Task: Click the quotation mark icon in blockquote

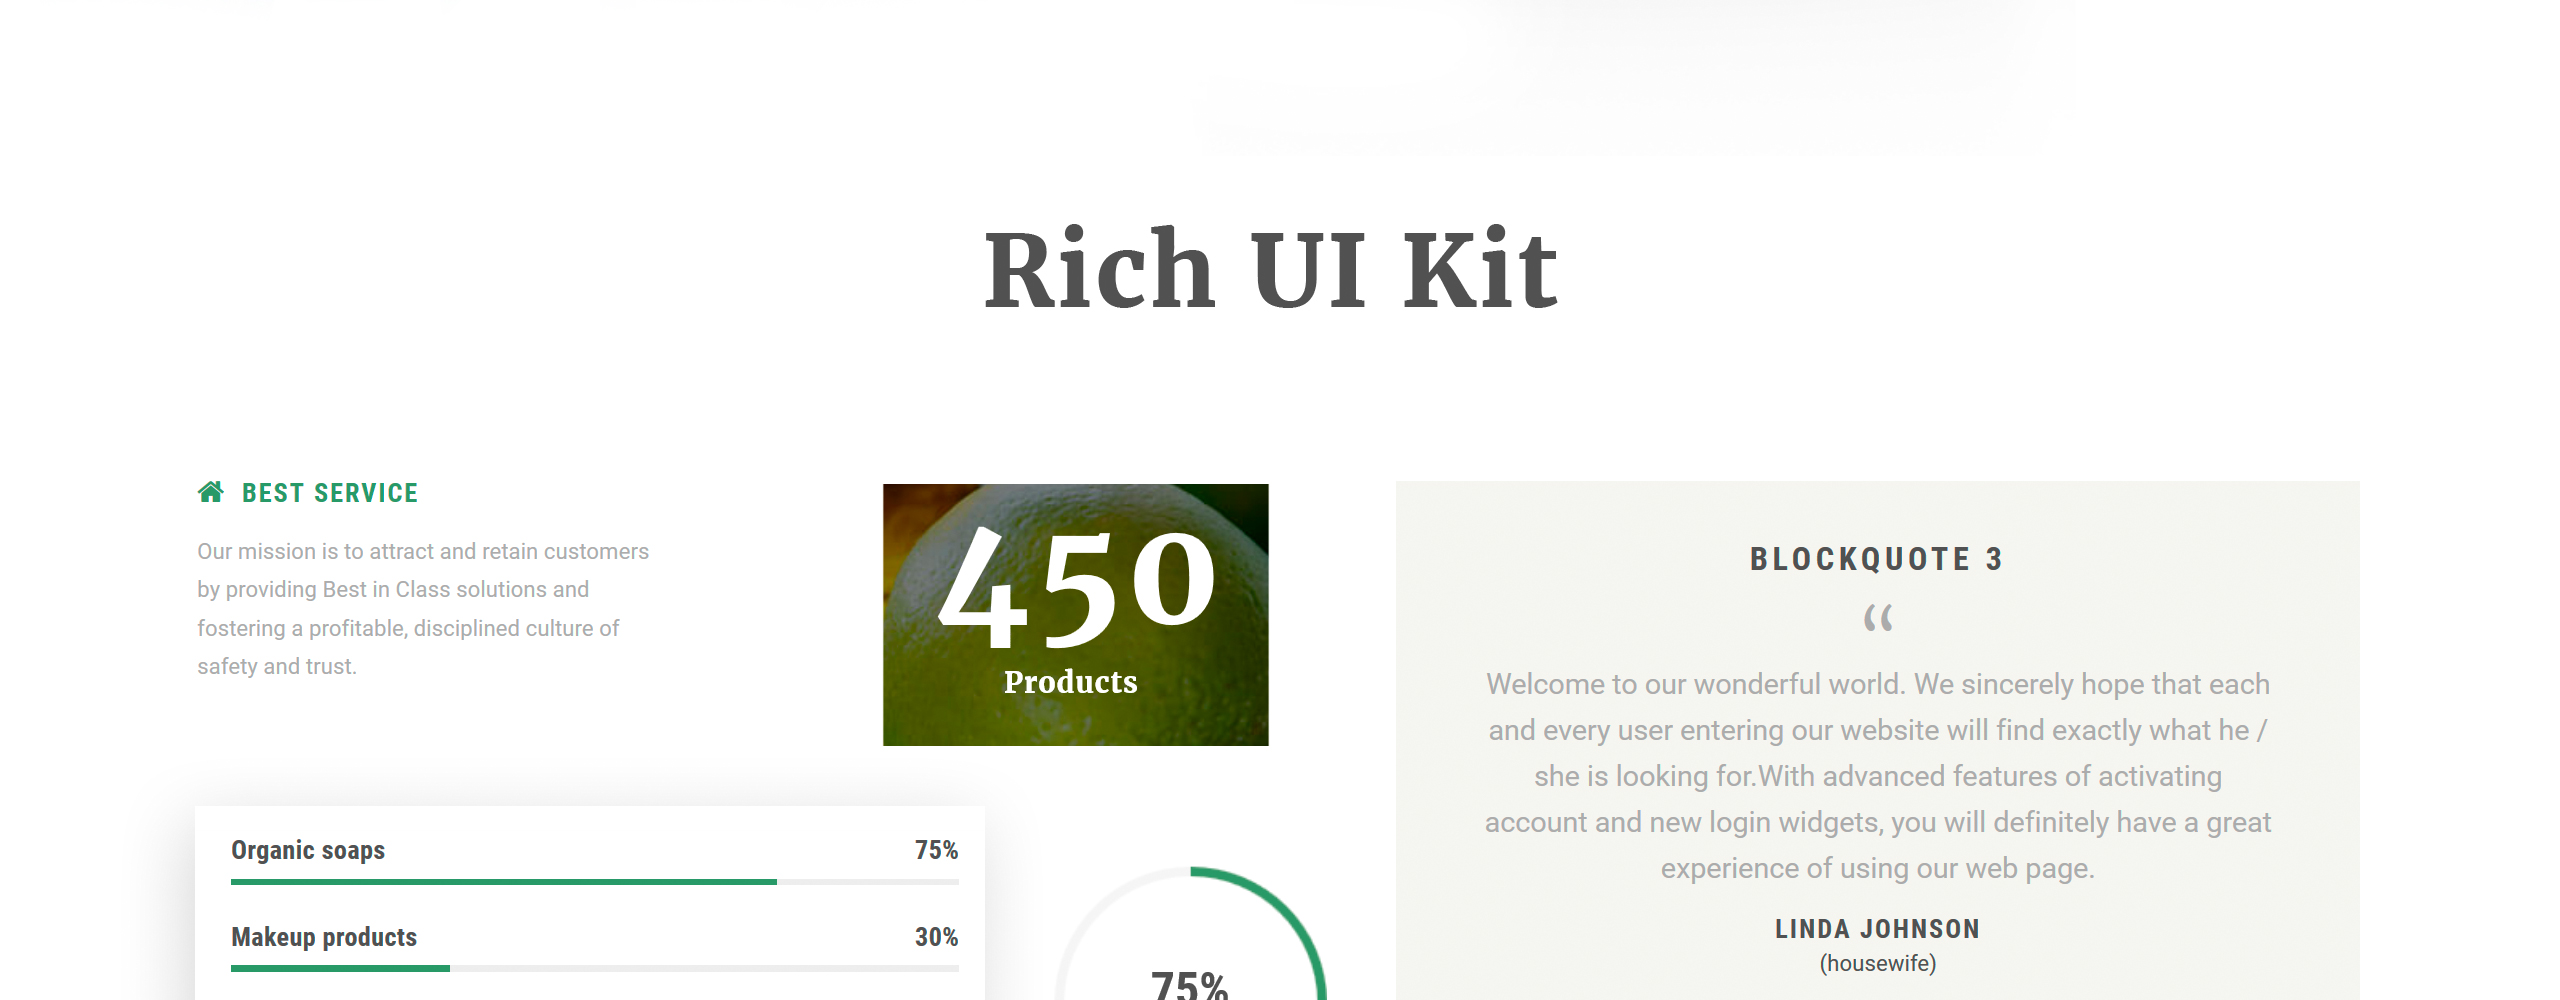Action: click(1878, 618)
